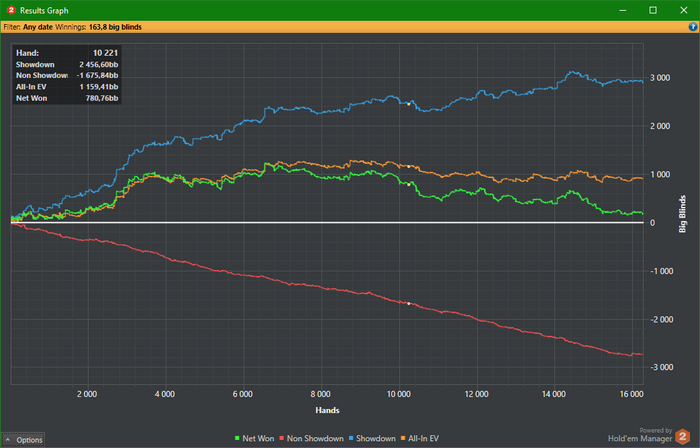Screen dimensions: 700x448
Task: Close the Results Graph window
Action: point(683,10)
